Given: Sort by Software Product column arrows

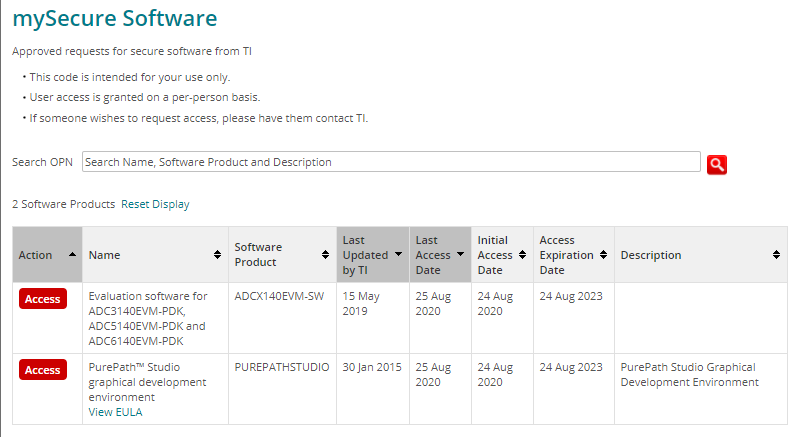Looking at the screenshot, I should tap(325, 255).
